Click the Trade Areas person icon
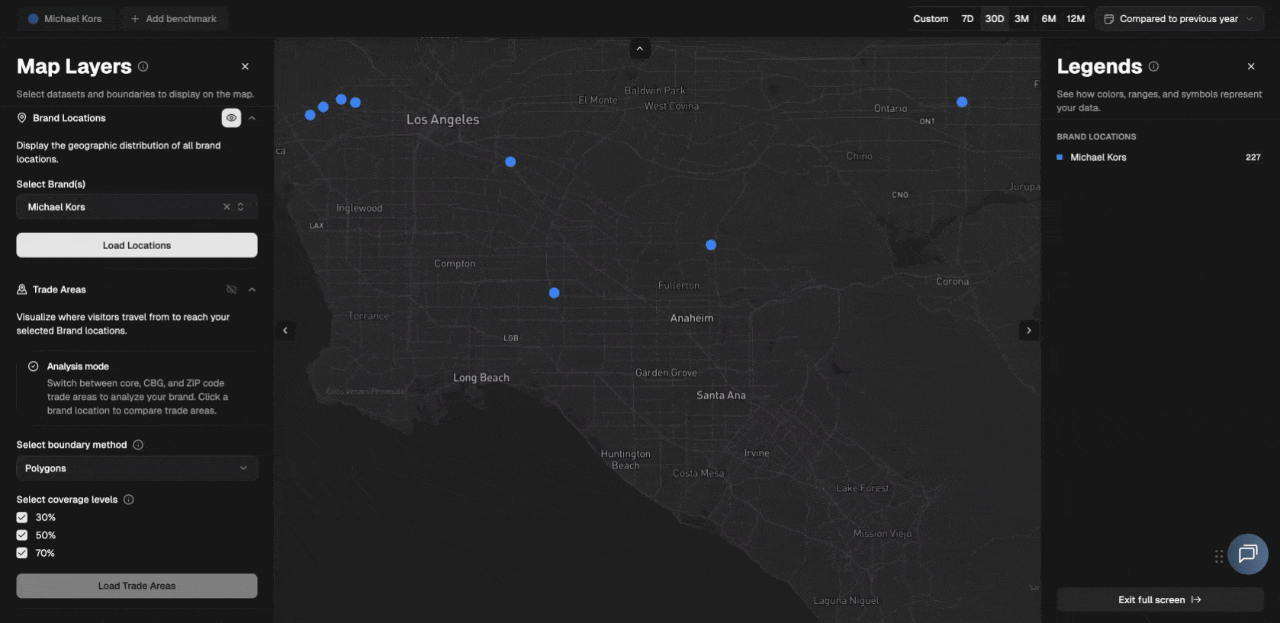The image size is (1280, 623). pyautogui.click(x=21, y=289)
